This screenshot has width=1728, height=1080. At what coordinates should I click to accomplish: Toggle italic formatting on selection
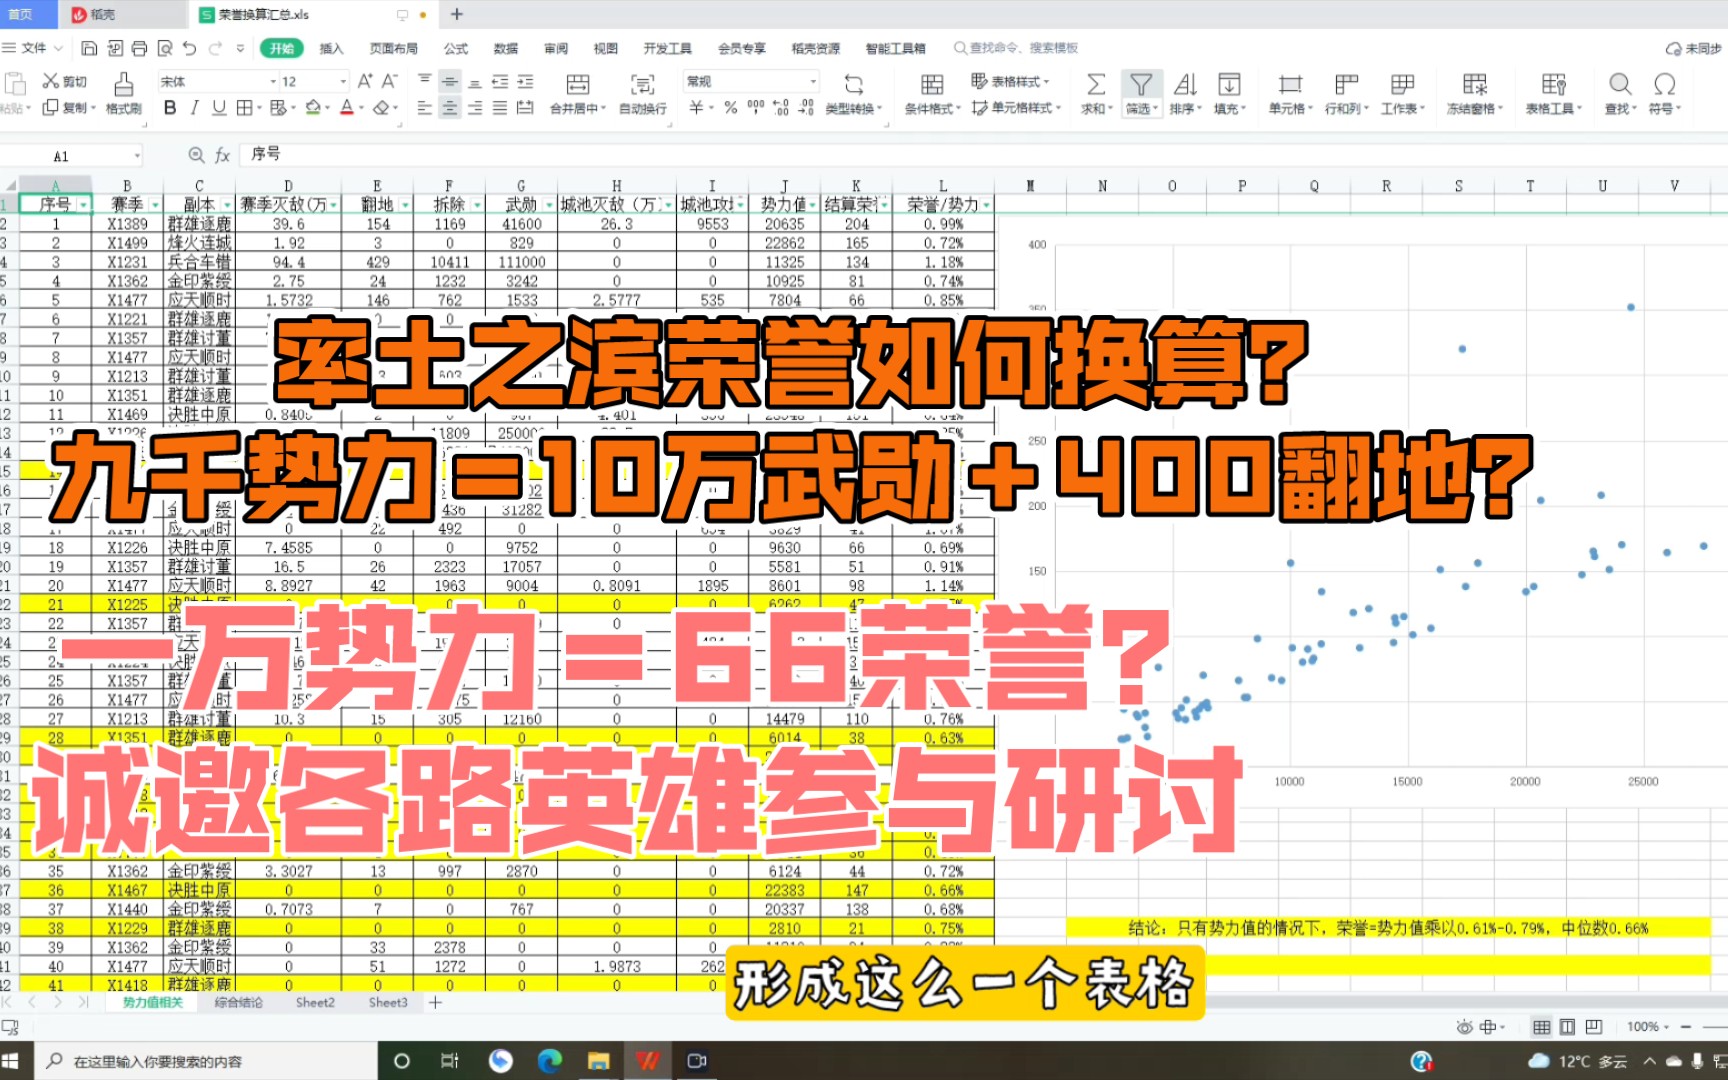click(195, 108)
